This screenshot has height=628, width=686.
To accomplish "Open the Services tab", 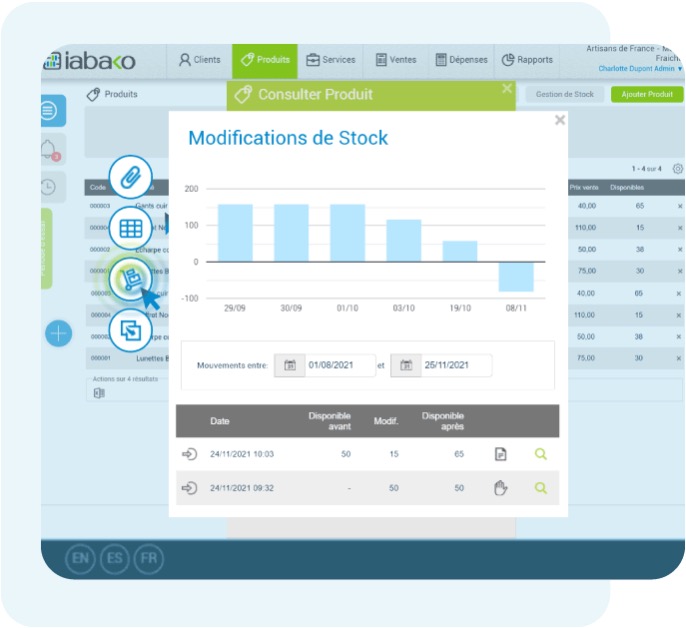I will click(330, 60).
